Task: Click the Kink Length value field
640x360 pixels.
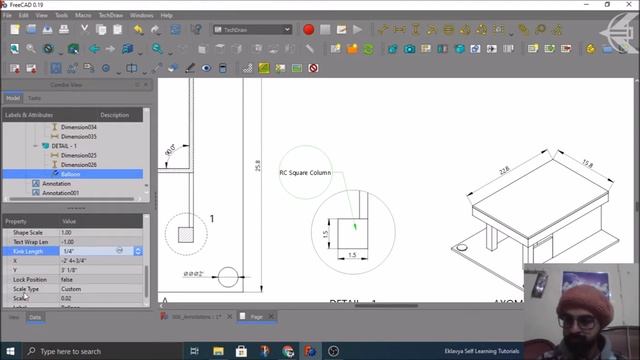Action: pyautogui.click(x=97, y=251)
